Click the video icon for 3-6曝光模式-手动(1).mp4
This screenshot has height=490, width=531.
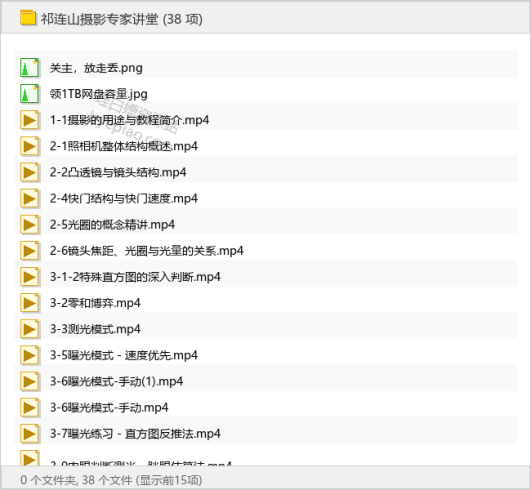click(x=29, y=381)
